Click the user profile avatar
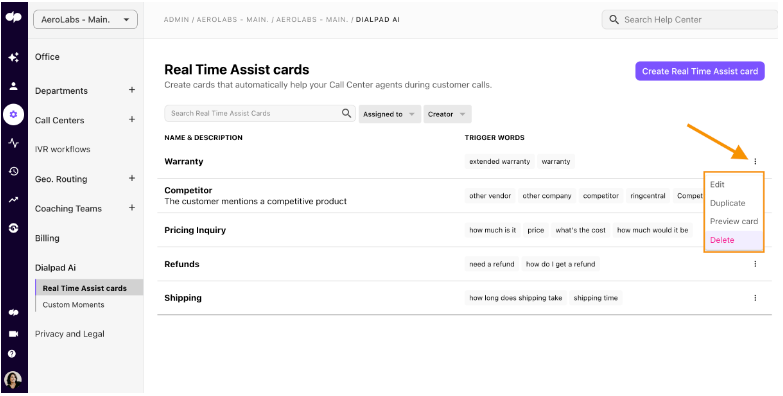Screen dimensions: 783x396 pos(12,380)
